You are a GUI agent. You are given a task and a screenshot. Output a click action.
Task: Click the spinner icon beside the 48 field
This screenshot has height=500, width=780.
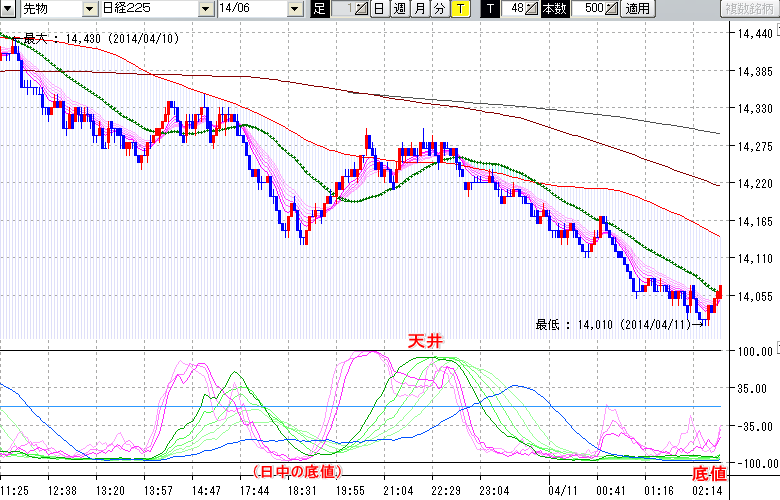click(533, 9)
